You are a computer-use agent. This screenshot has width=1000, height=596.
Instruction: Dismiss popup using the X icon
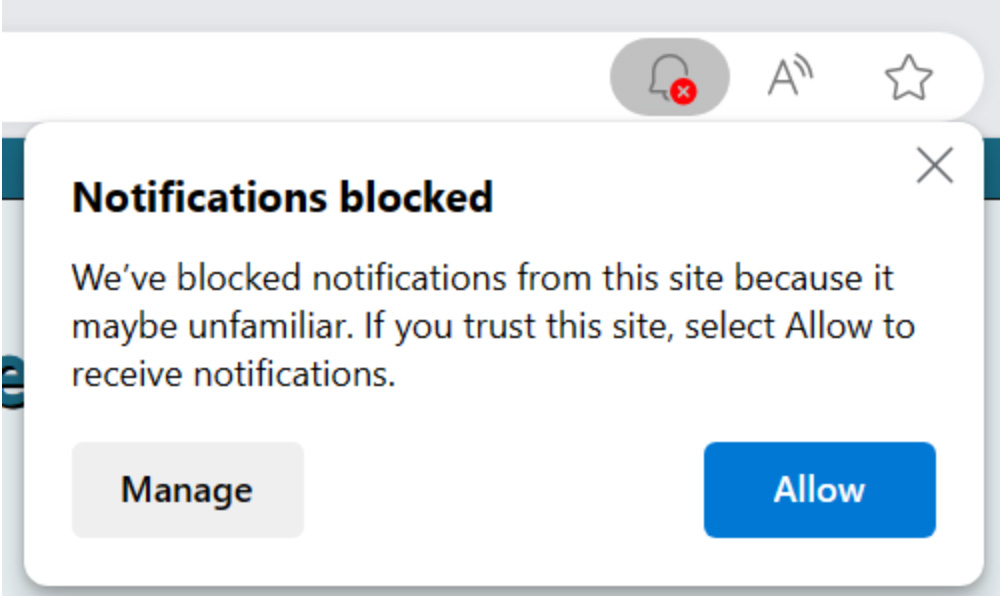(x=935, y=165)
